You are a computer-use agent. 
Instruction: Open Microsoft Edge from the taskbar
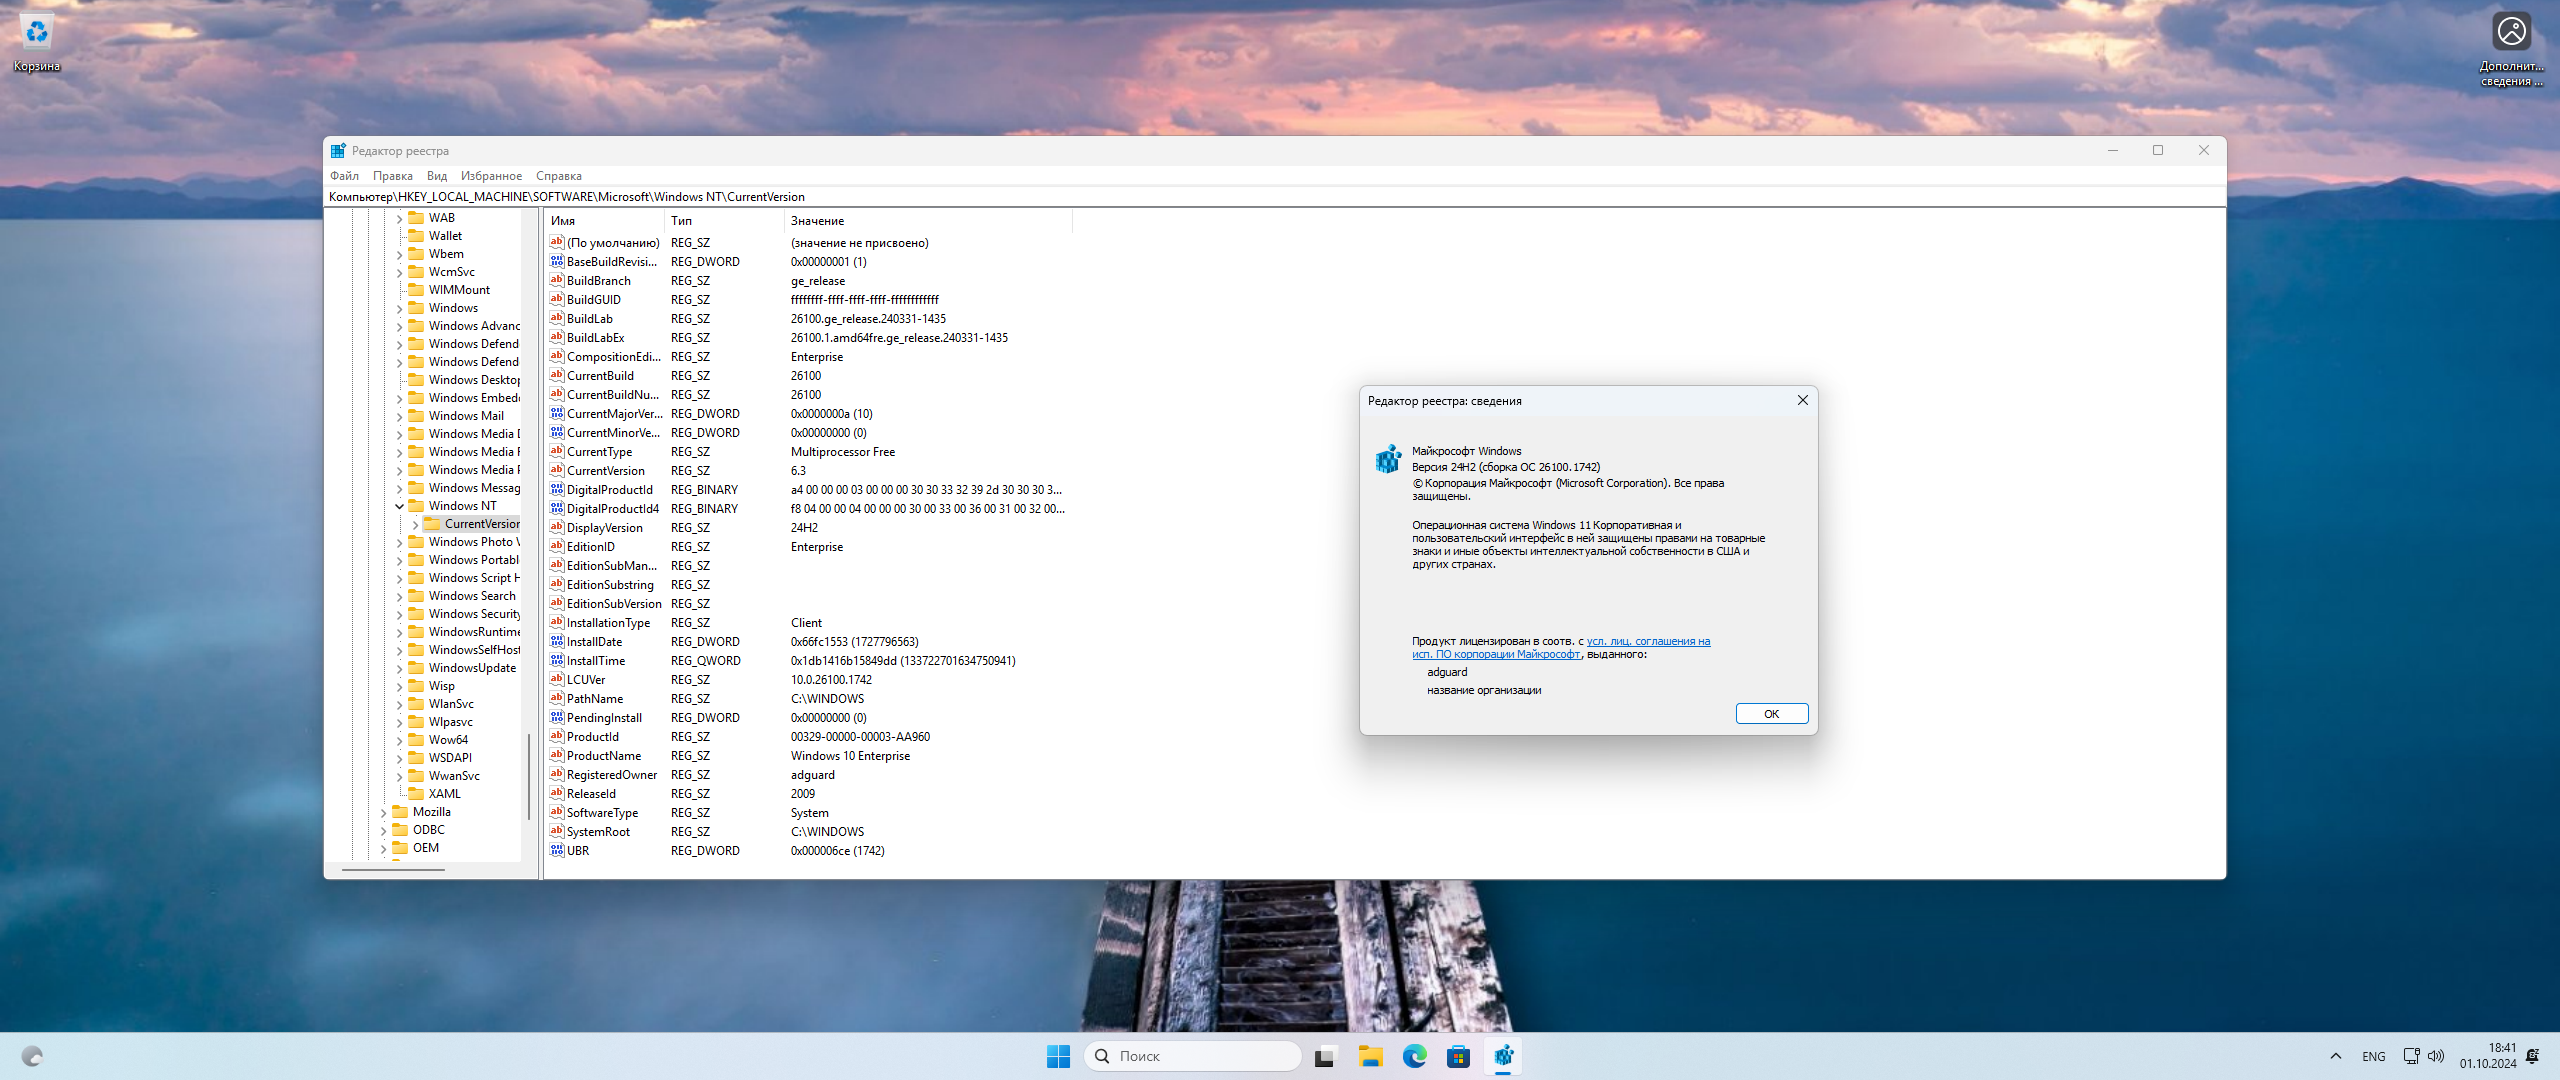pyautogui.click(x=1414, y=1056)
